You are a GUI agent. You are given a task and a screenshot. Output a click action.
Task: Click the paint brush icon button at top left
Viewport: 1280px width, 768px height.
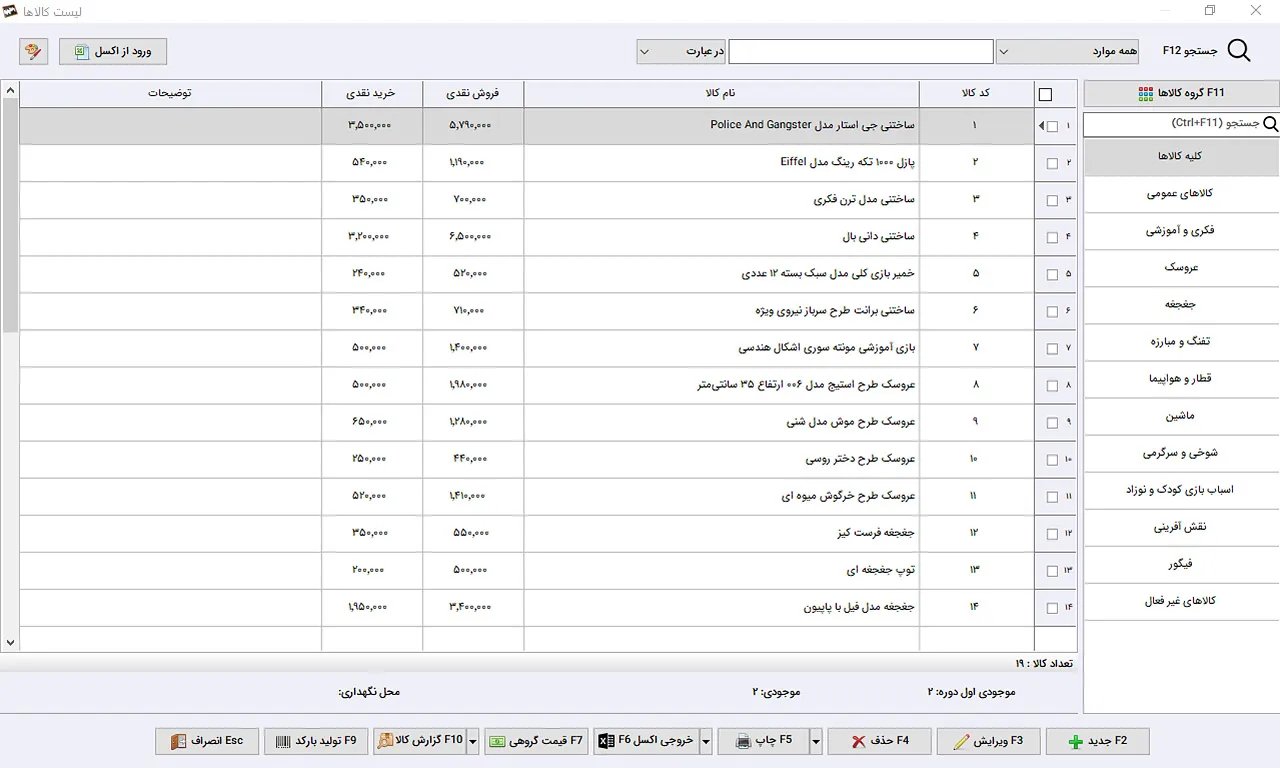33,51
